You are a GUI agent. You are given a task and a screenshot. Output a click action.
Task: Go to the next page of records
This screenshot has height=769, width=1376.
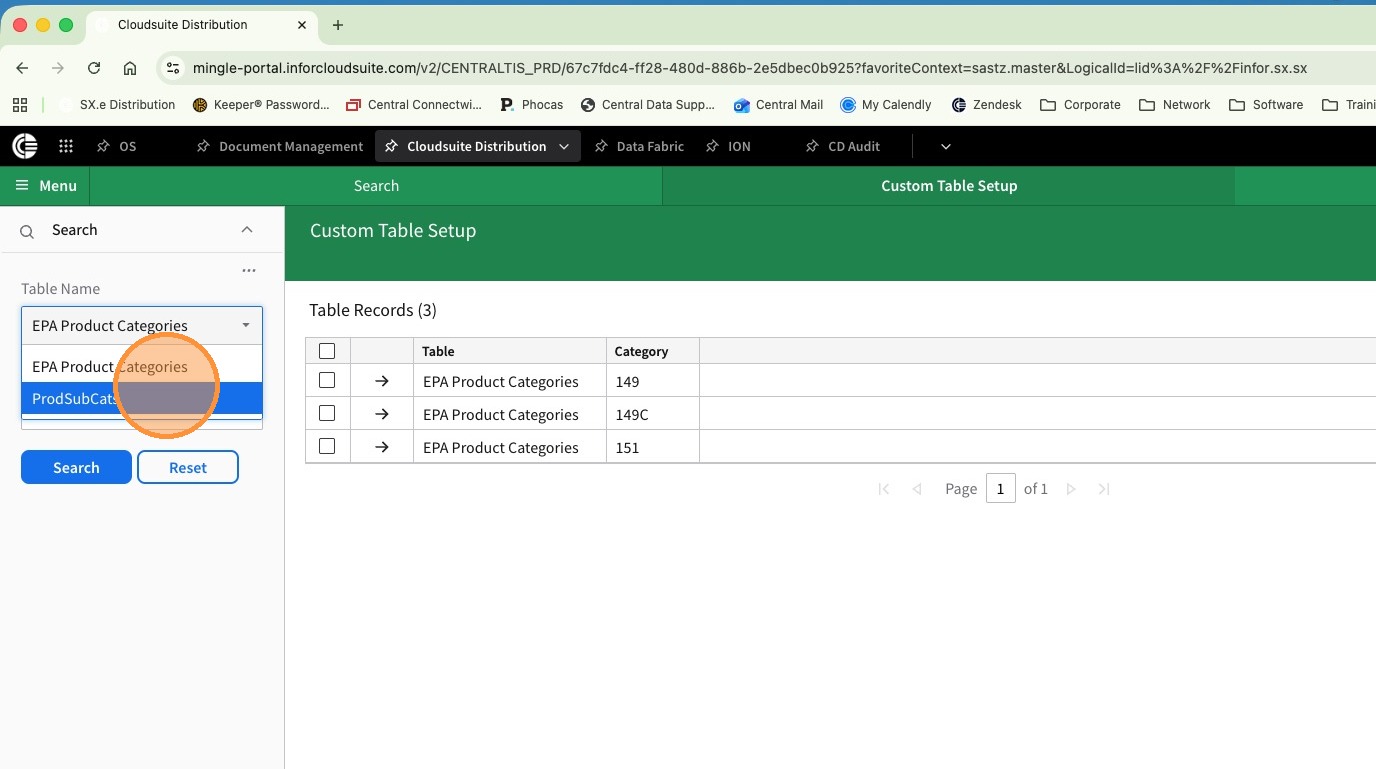click(1071, 489)
